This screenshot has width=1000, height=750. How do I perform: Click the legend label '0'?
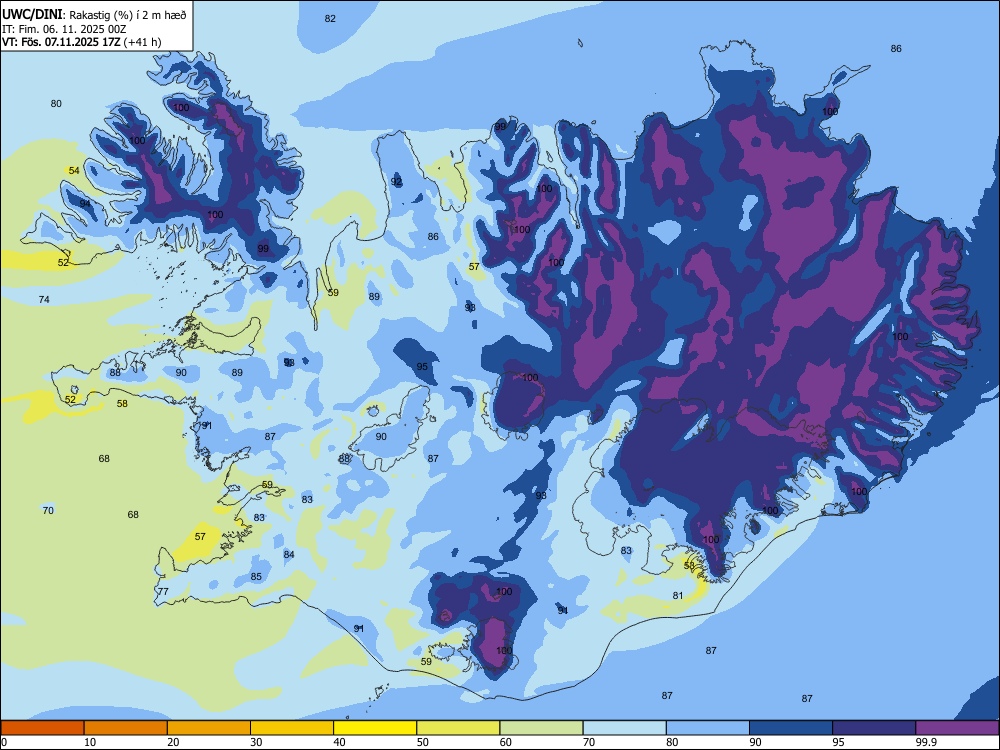(4, 742)
